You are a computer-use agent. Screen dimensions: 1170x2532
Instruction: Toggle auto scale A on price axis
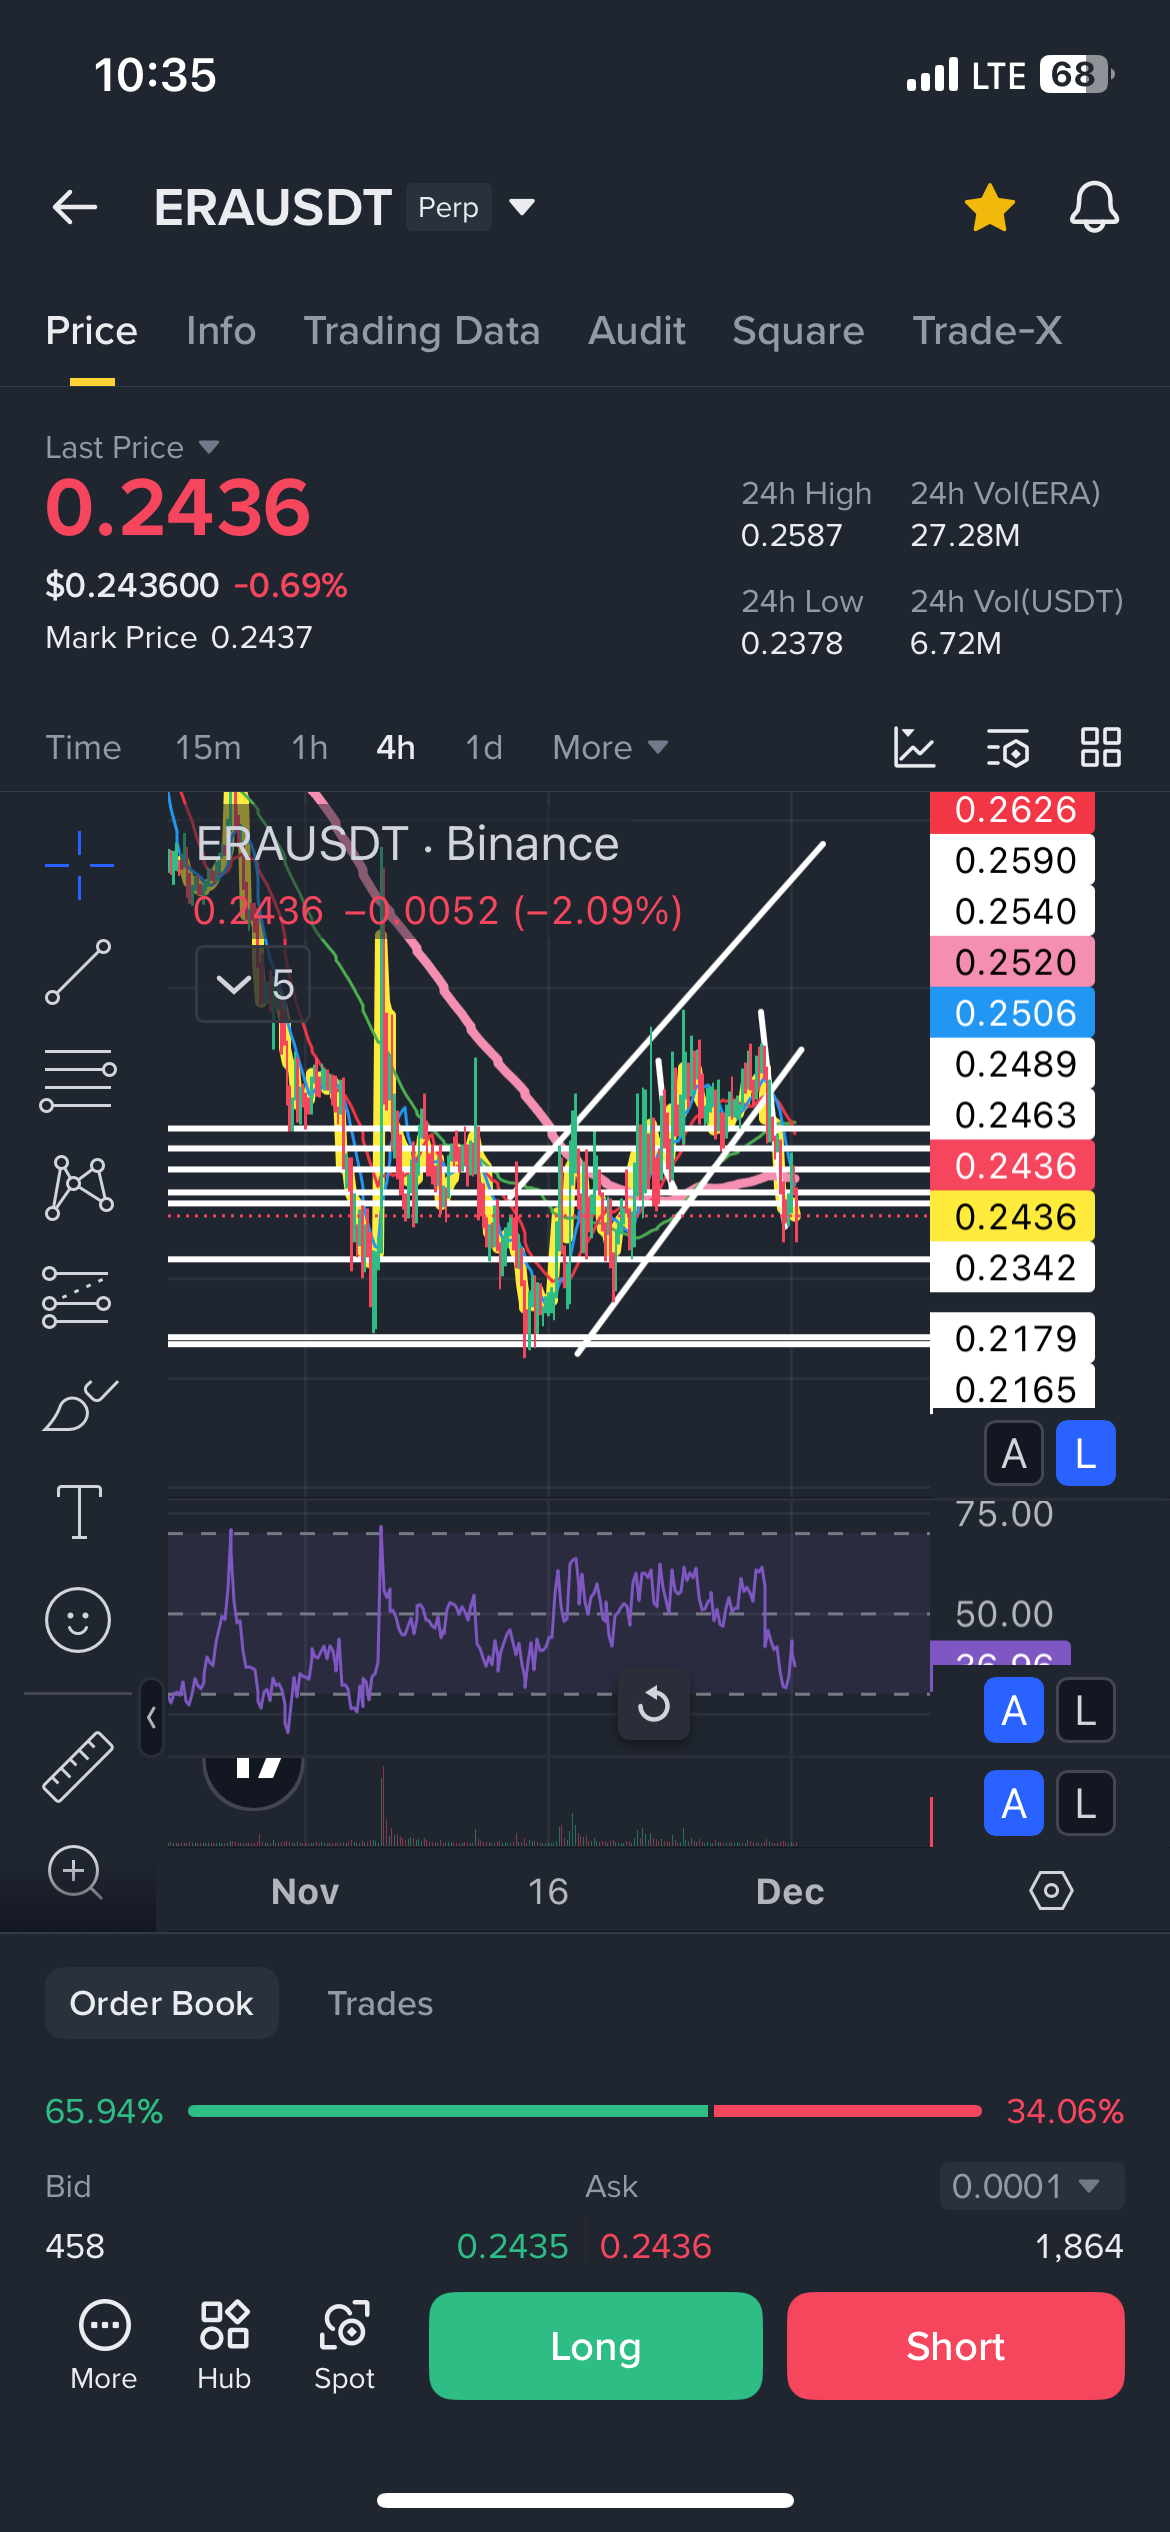(1014, 1453)
